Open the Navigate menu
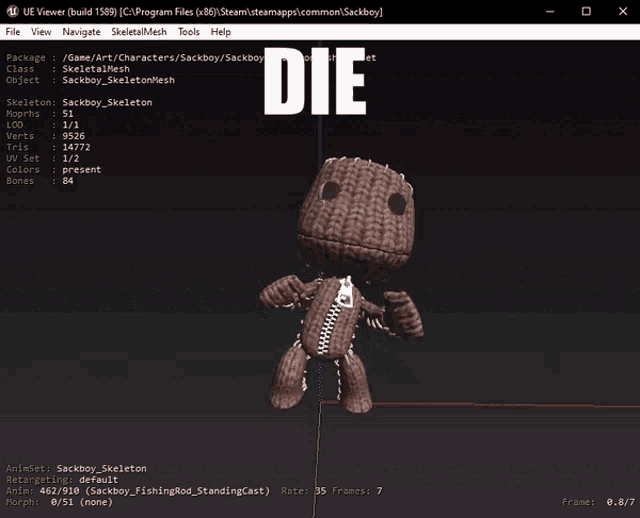 coord(81,32)
